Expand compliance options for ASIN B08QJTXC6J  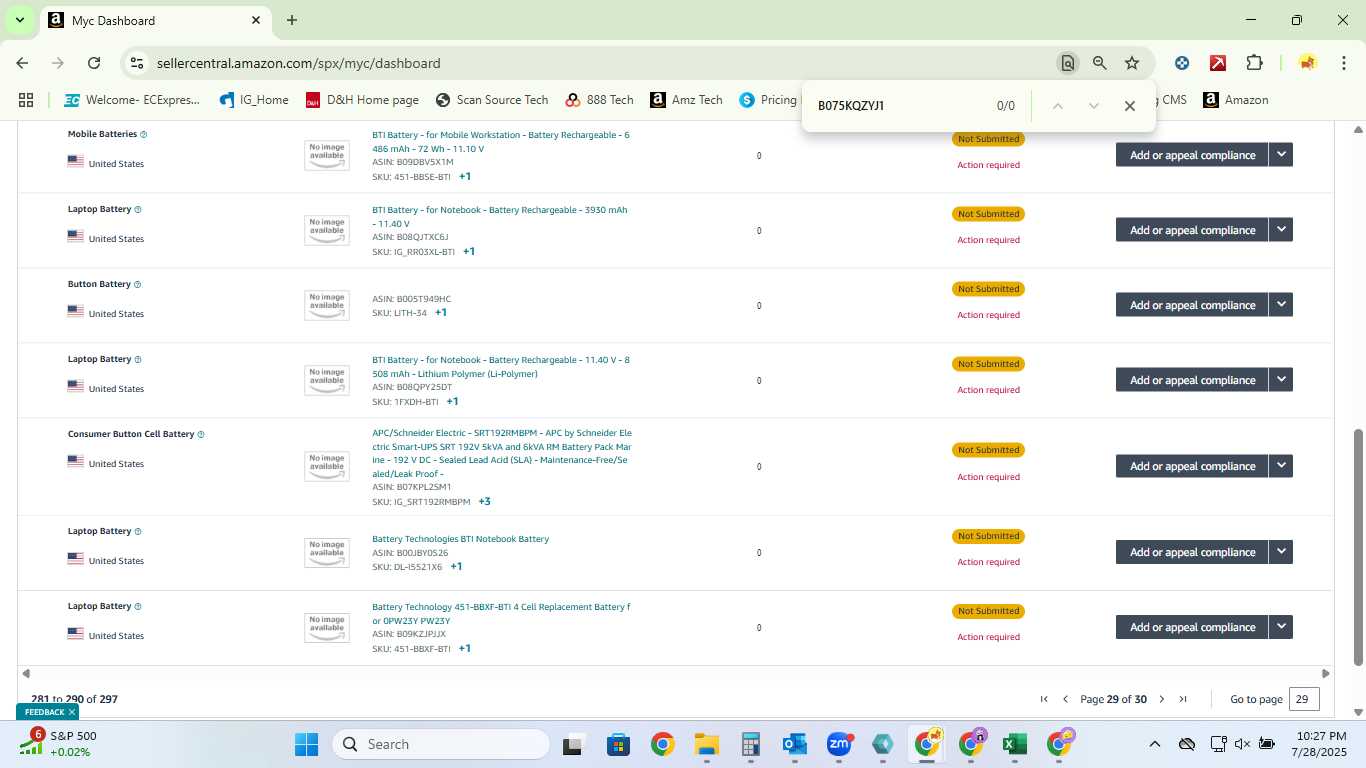click(x=1281, y=230)
